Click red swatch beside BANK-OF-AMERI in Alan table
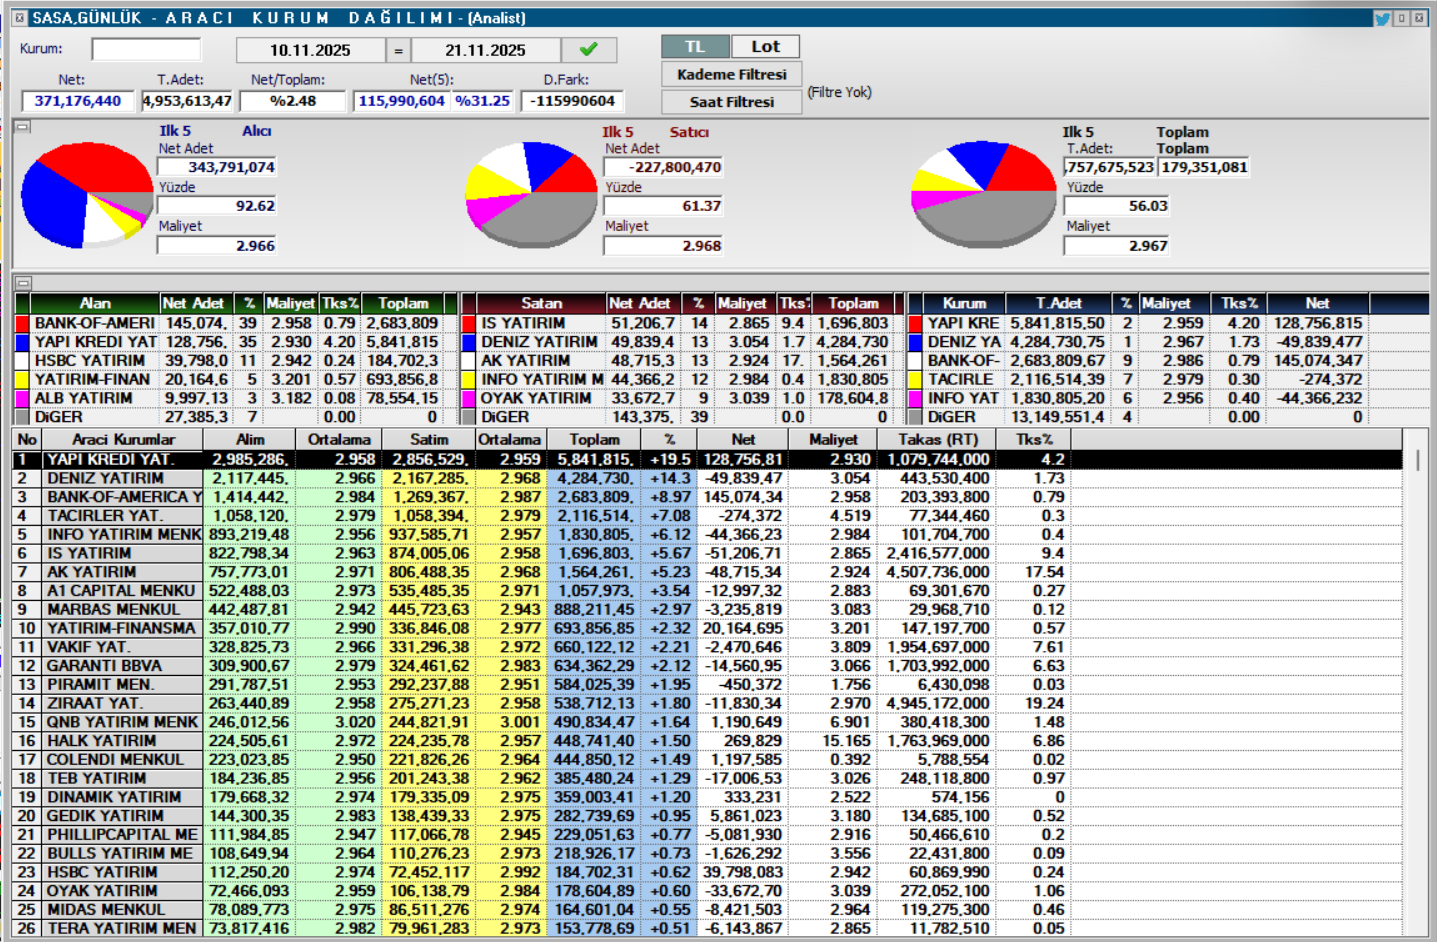Image resolution: width=1437 pixels, height=942 pixels. point(22,323)
